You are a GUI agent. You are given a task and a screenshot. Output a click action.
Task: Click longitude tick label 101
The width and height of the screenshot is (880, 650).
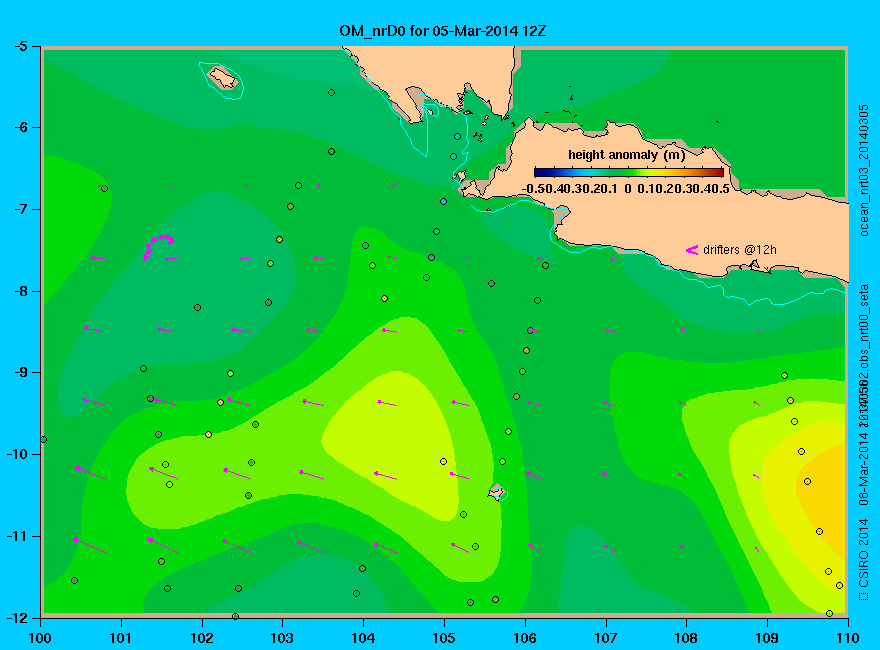pos(121,638)
